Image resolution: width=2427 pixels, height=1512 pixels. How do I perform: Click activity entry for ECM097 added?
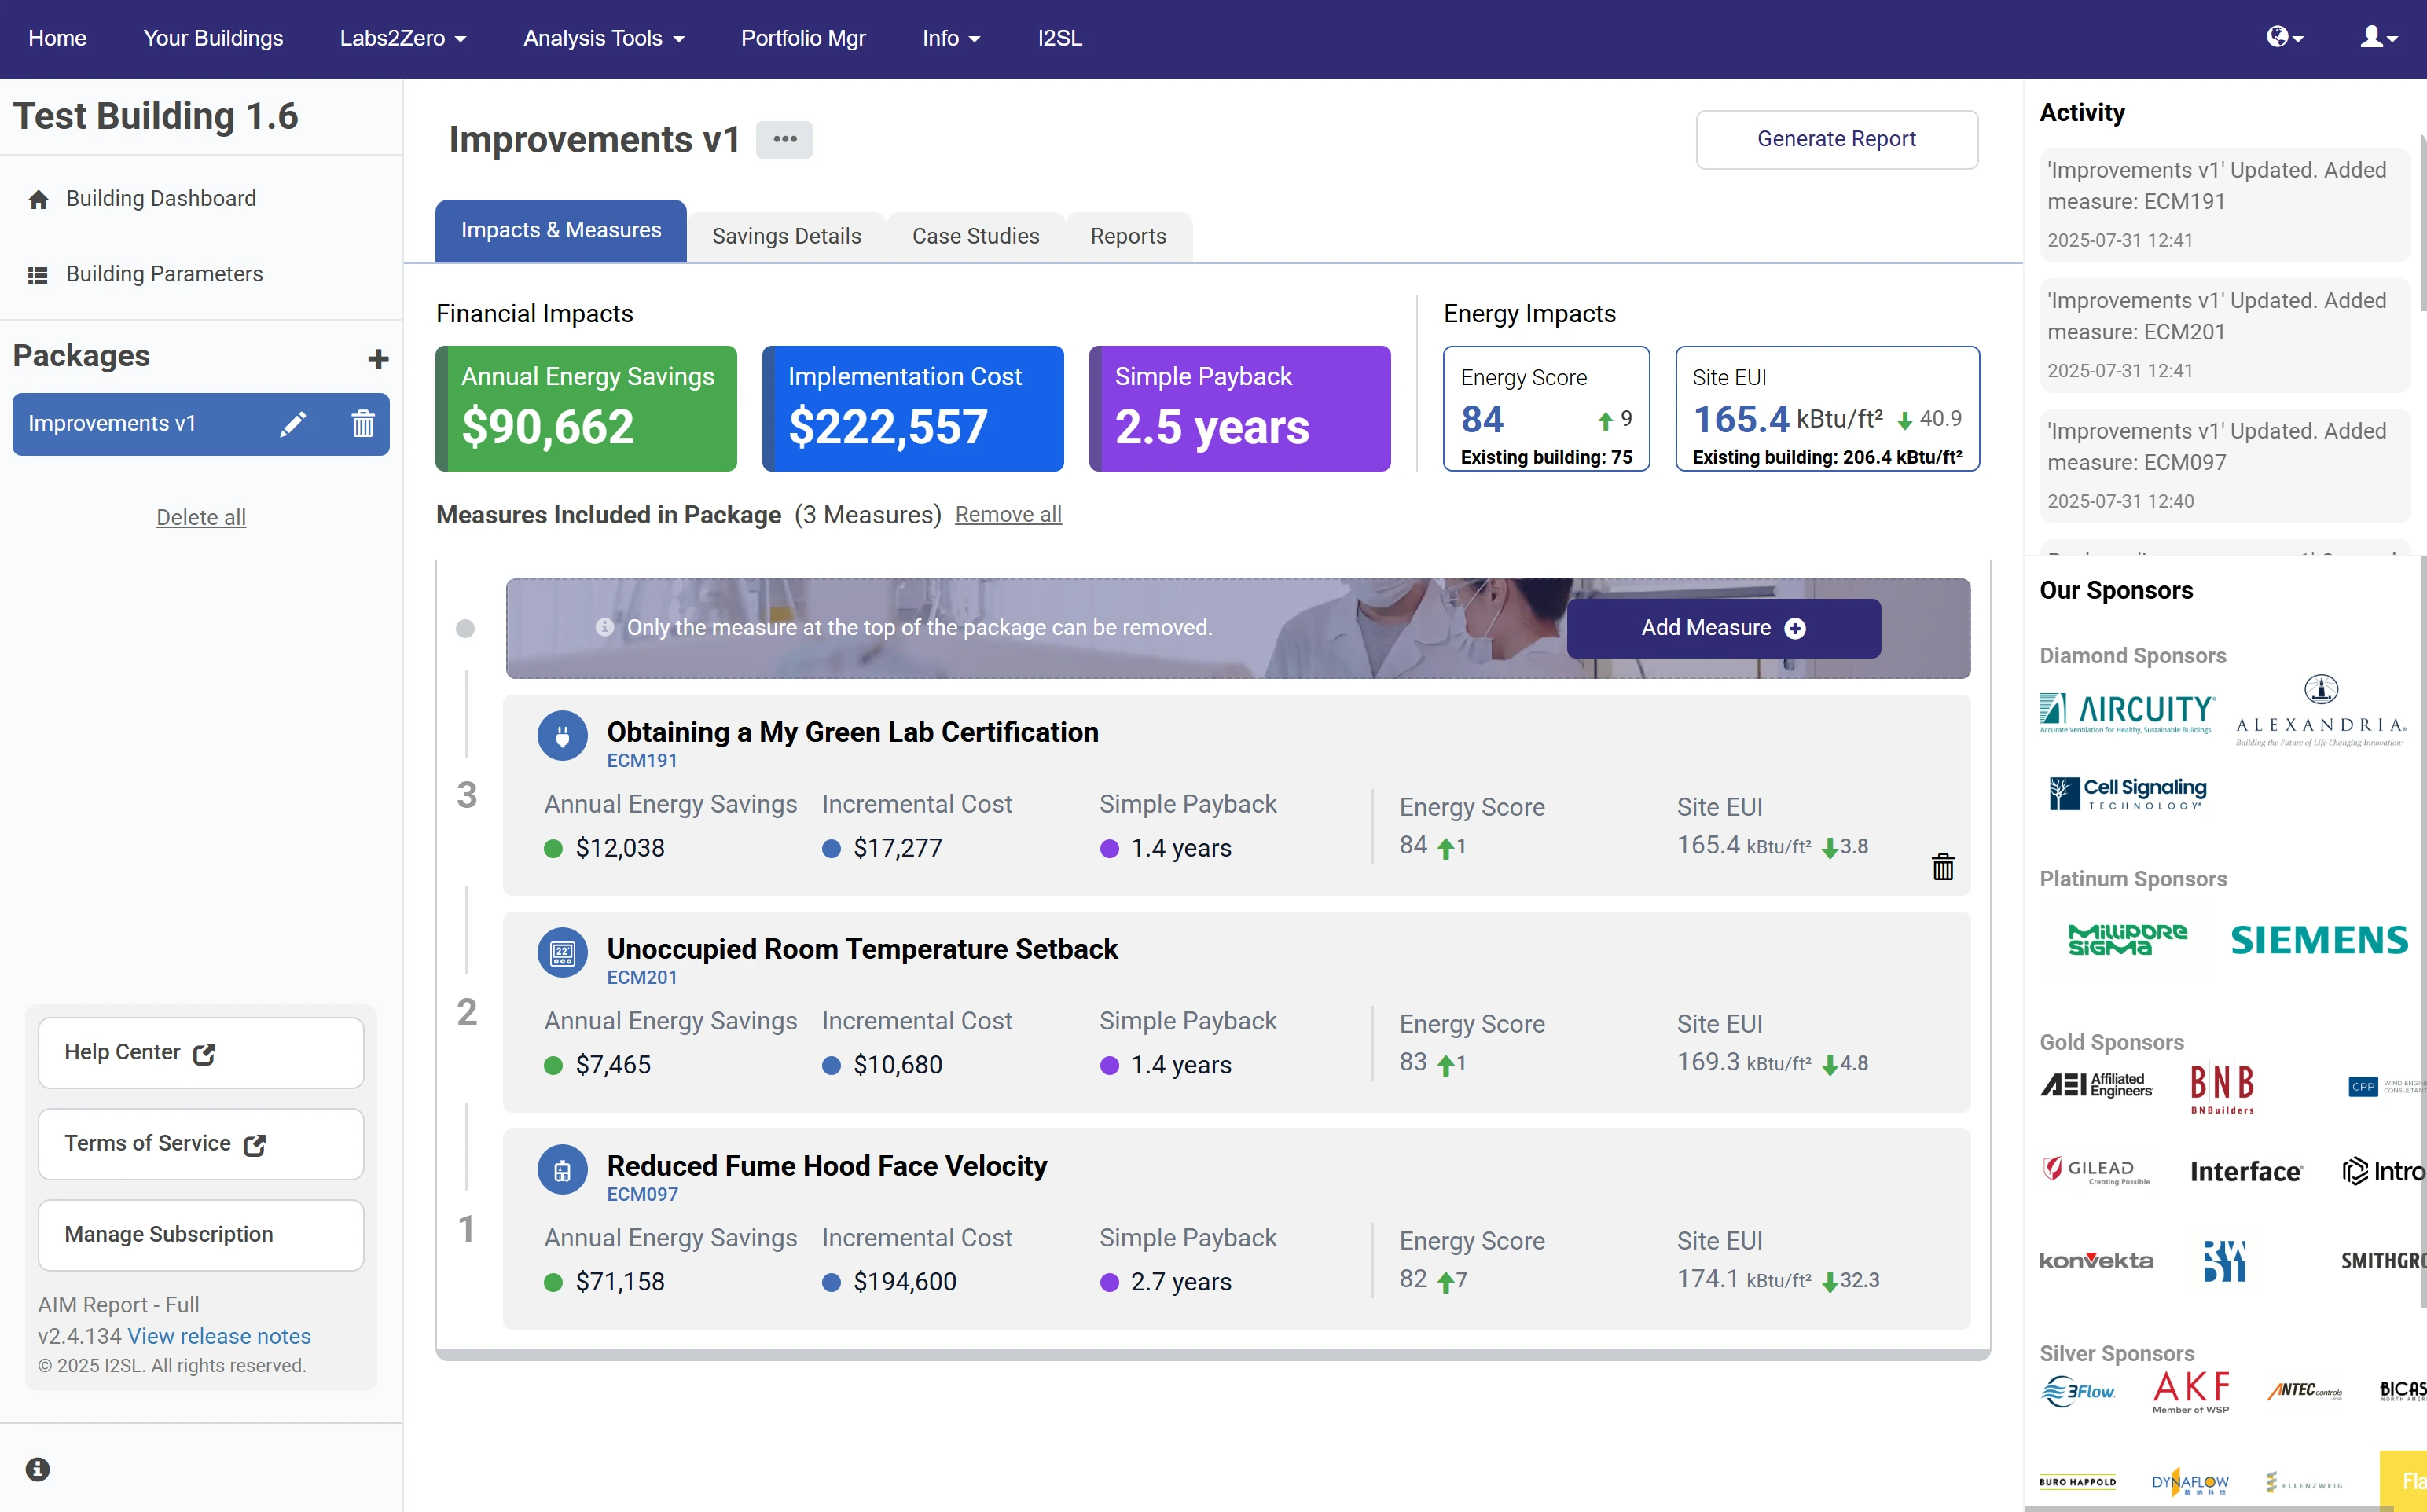pos(2224,465)
